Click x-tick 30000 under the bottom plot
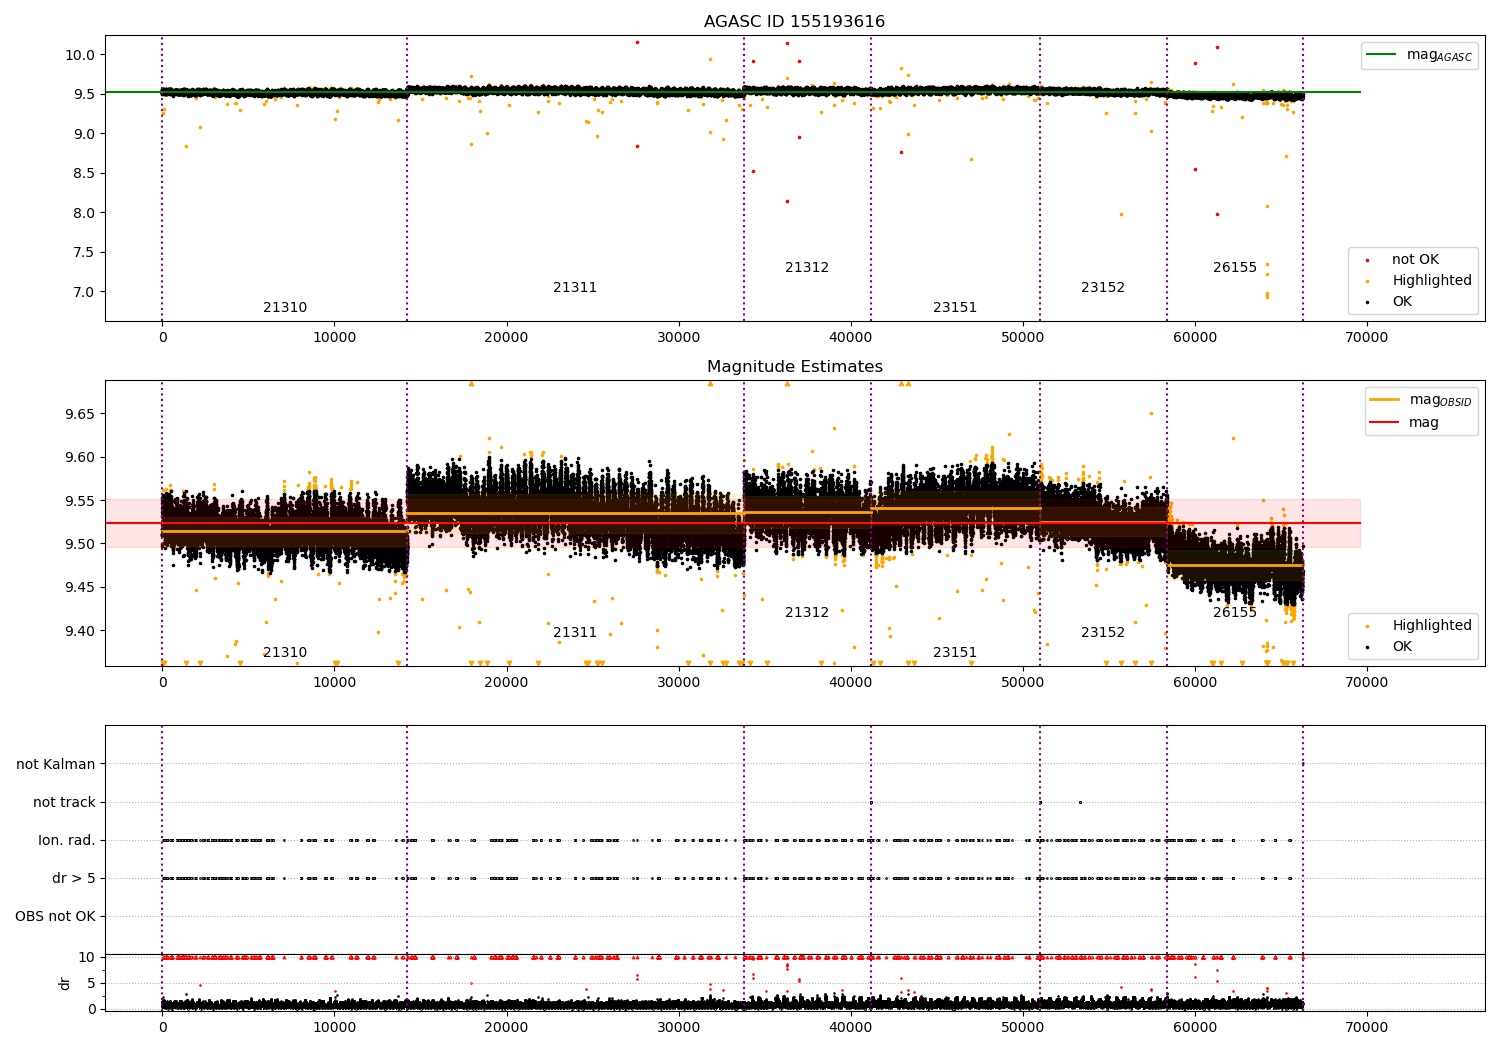The image size is (1500, 1050). pyautogui.click(x=679, y=1027)
